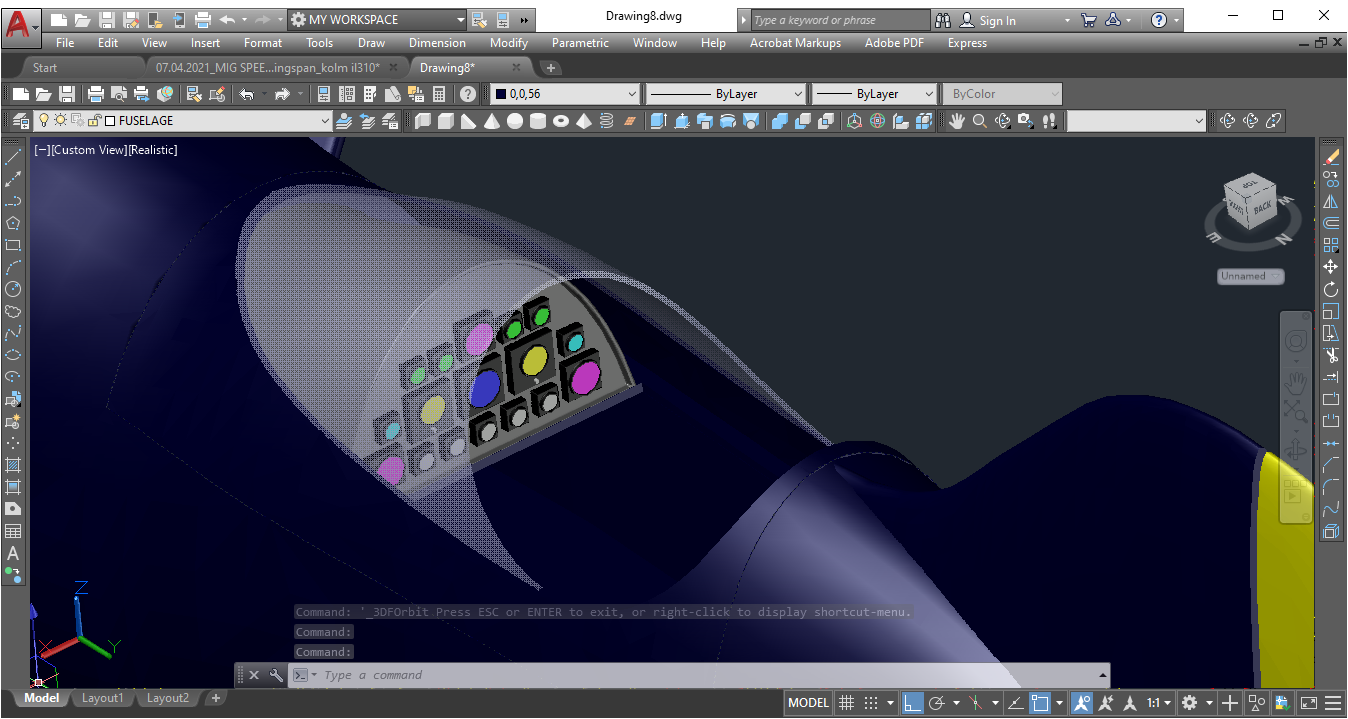Click the Undo arrow icon

[246, 94]
